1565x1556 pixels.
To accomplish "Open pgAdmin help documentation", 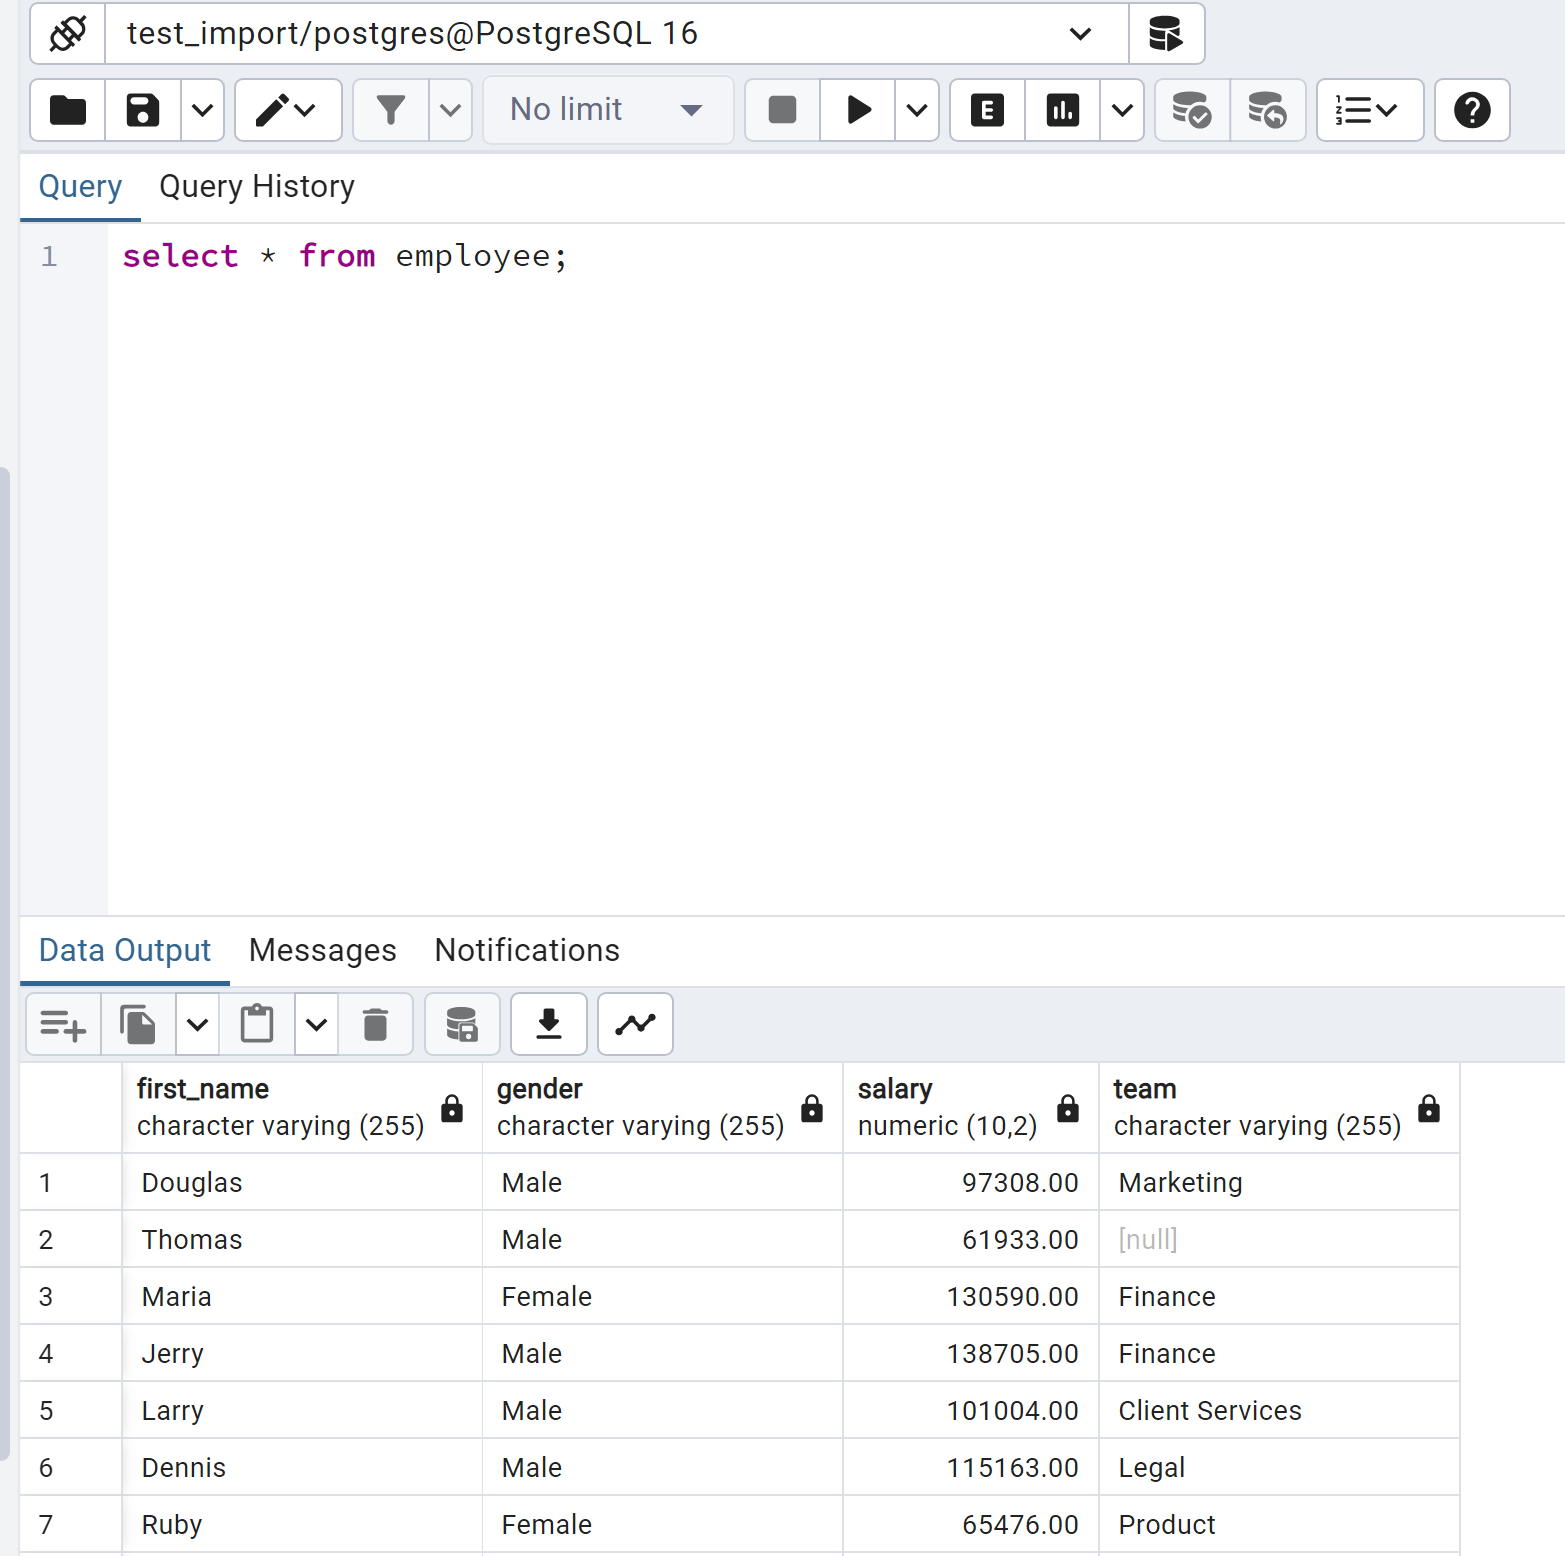I will 1472,110.
